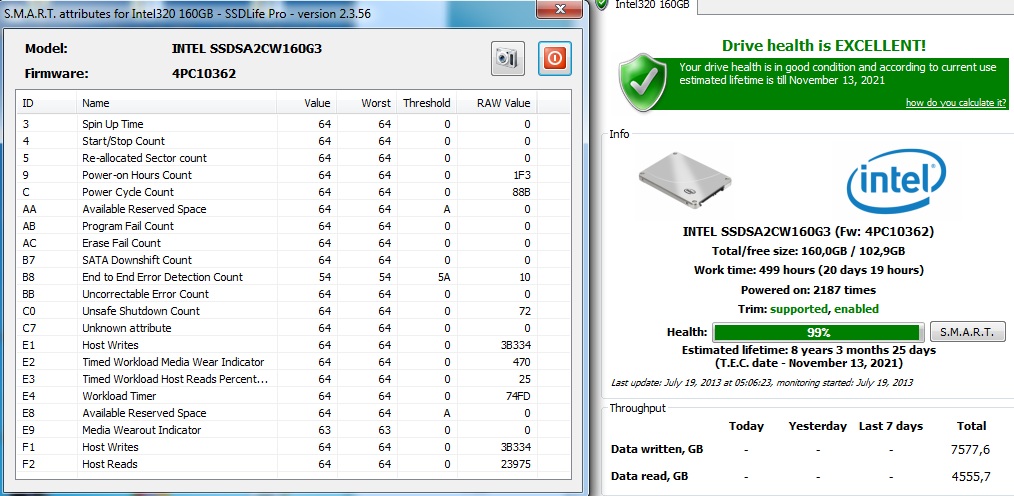Viewport: 1014px width, 496px height.
Task: Sort by the Threshold column header
Action: click(x=426, y=103)
